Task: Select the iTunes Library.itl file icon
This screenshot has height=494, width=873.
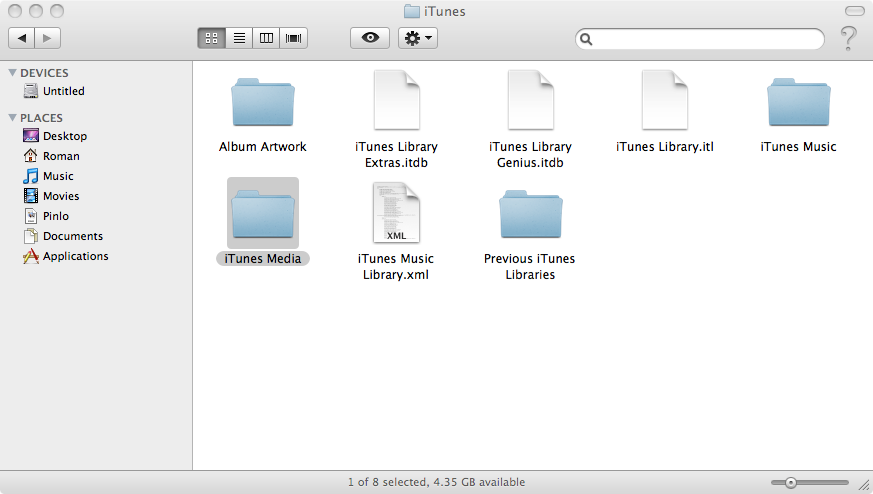Action: pyautogui.click(x=665, y=100)
